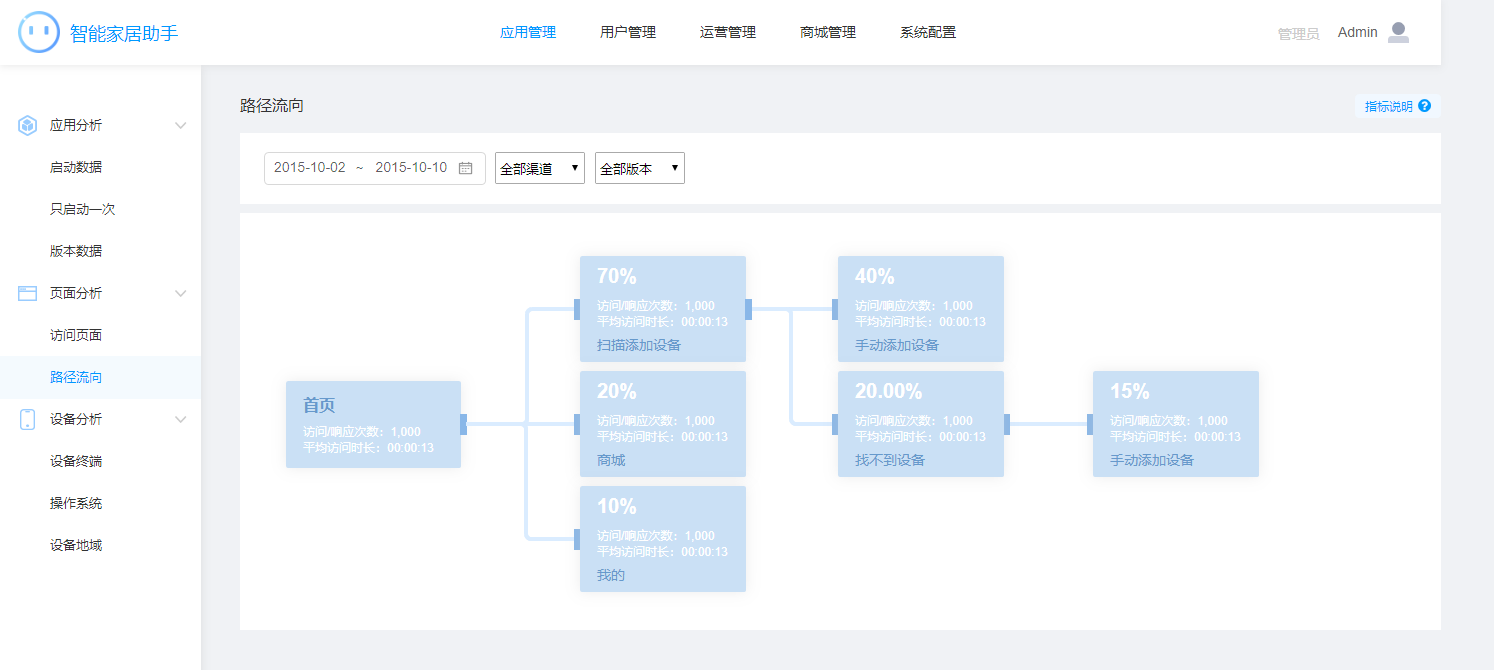
Task: Select 设备终端 in the sidebar
Action: pos(76,461)
